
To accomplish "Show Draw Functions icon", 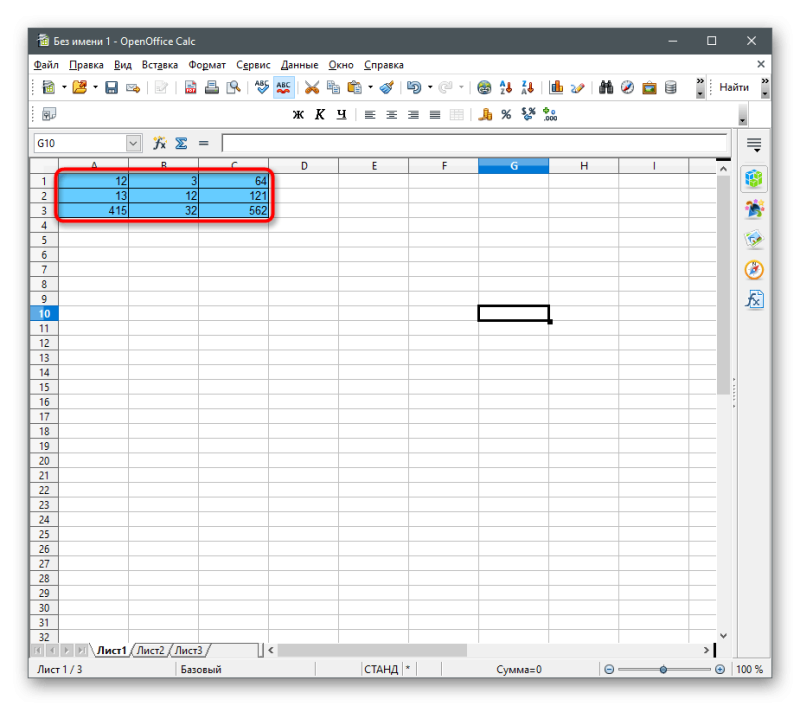I will (x=578, y=88).
